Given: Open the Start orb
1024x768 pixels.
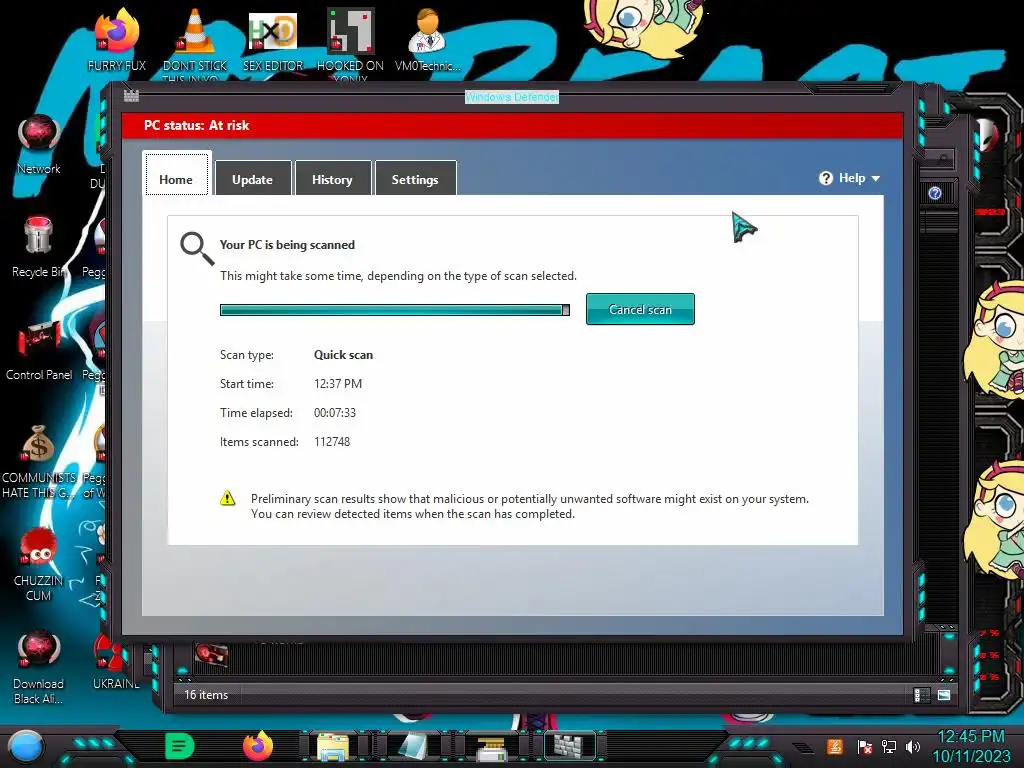Looking at the screenshot, I should tap(26, 747).
